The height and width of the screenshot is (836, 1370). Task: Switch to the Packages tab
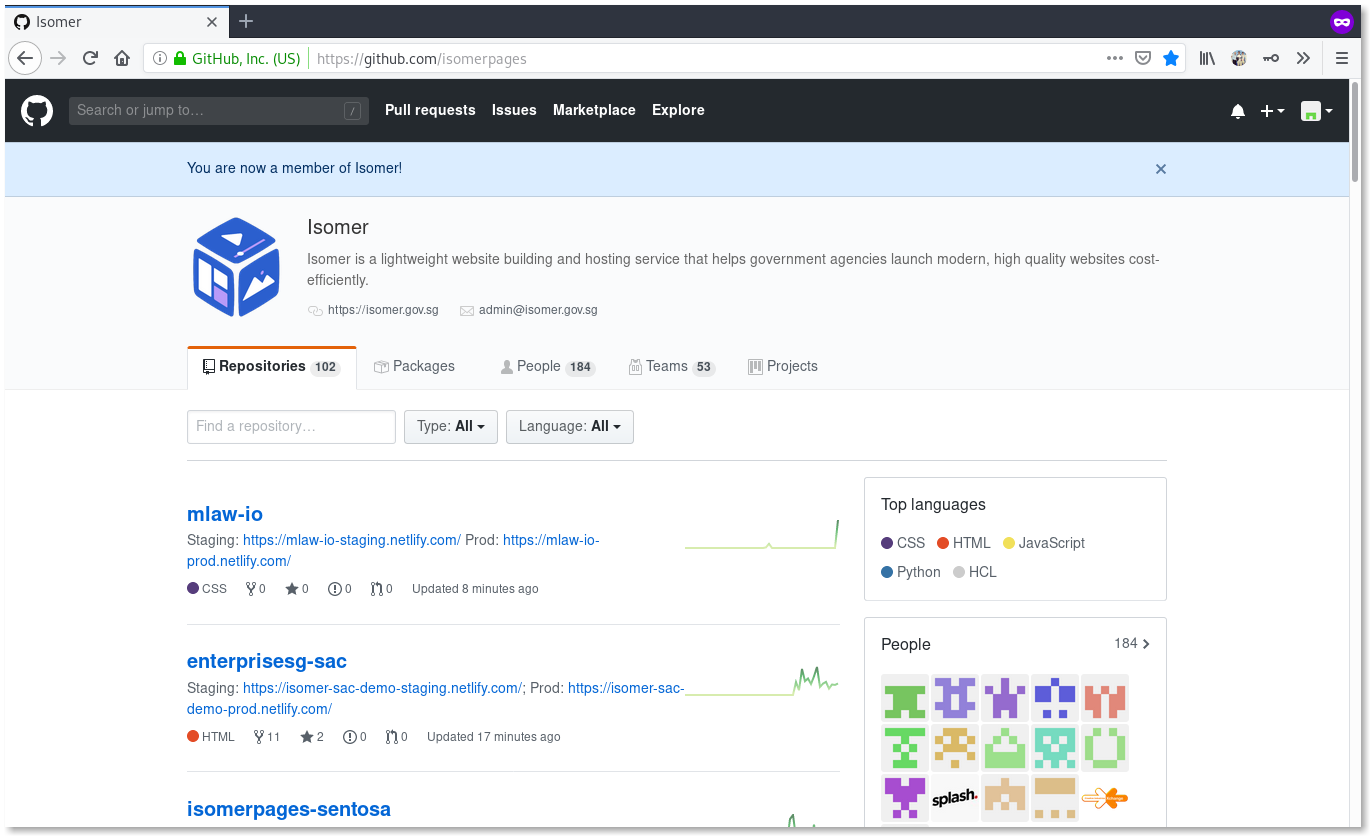click(x=414, y=367)
